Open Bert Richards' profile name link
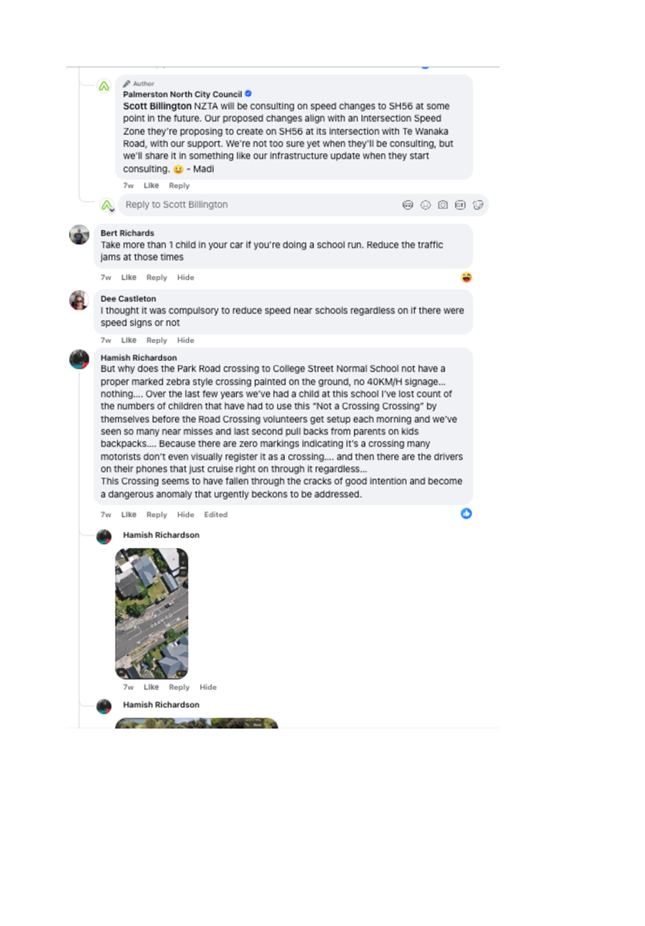The width and height of the screenshot is (645, 926). (127, 233)
